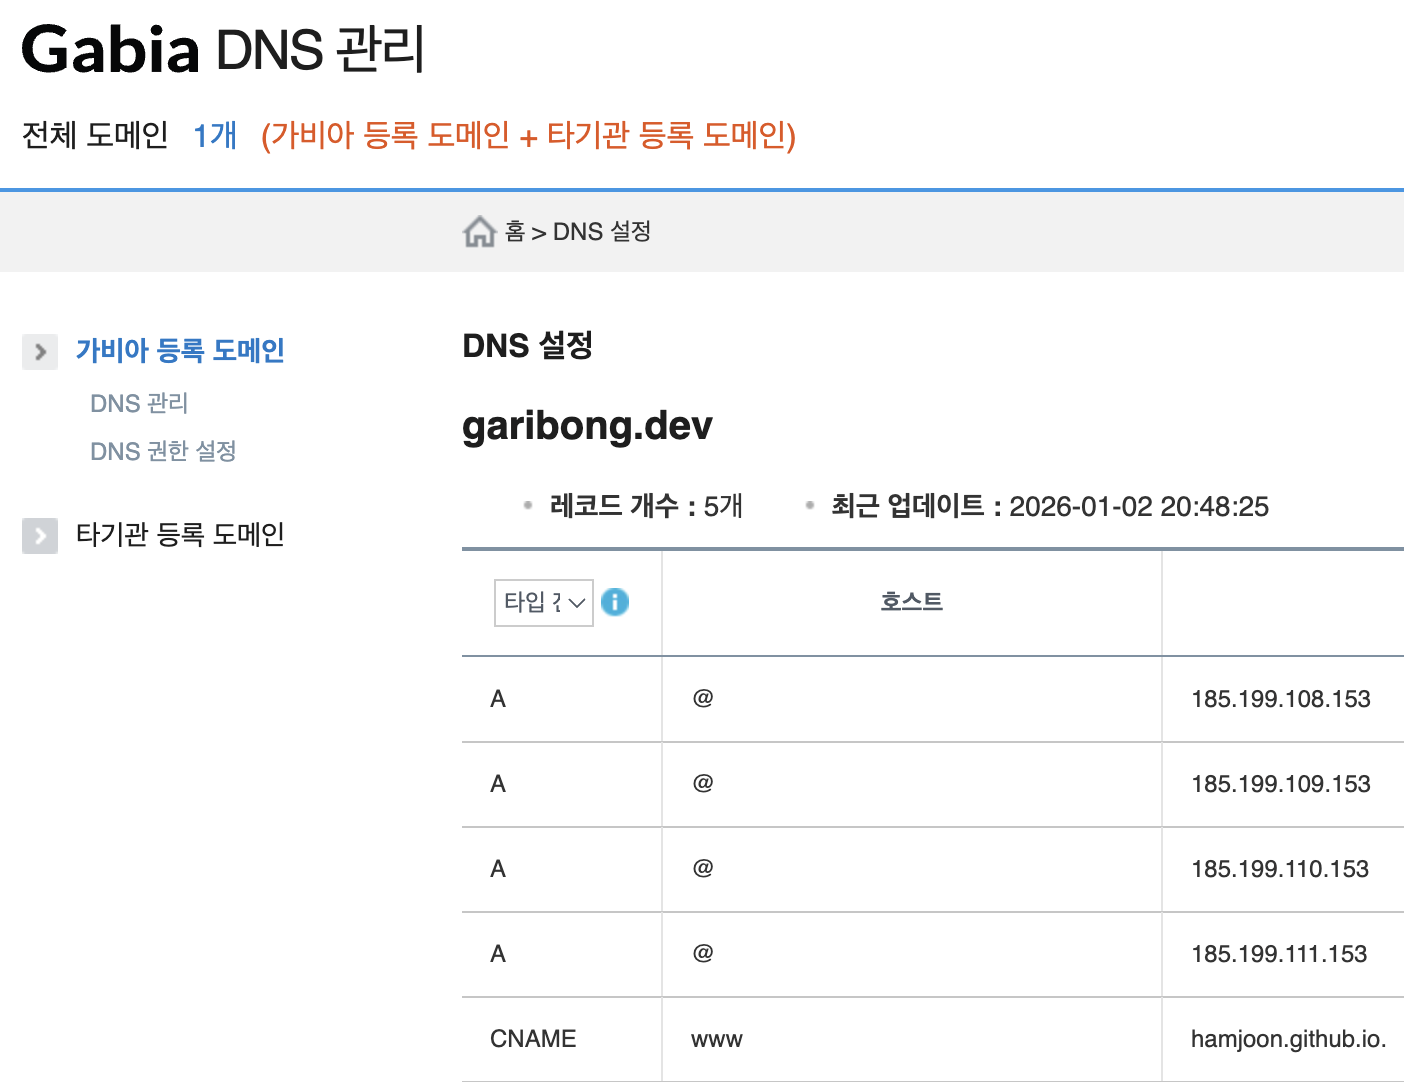
Task: Click the @ host for 185.199.111.153
Action: [x=703, y=953]
